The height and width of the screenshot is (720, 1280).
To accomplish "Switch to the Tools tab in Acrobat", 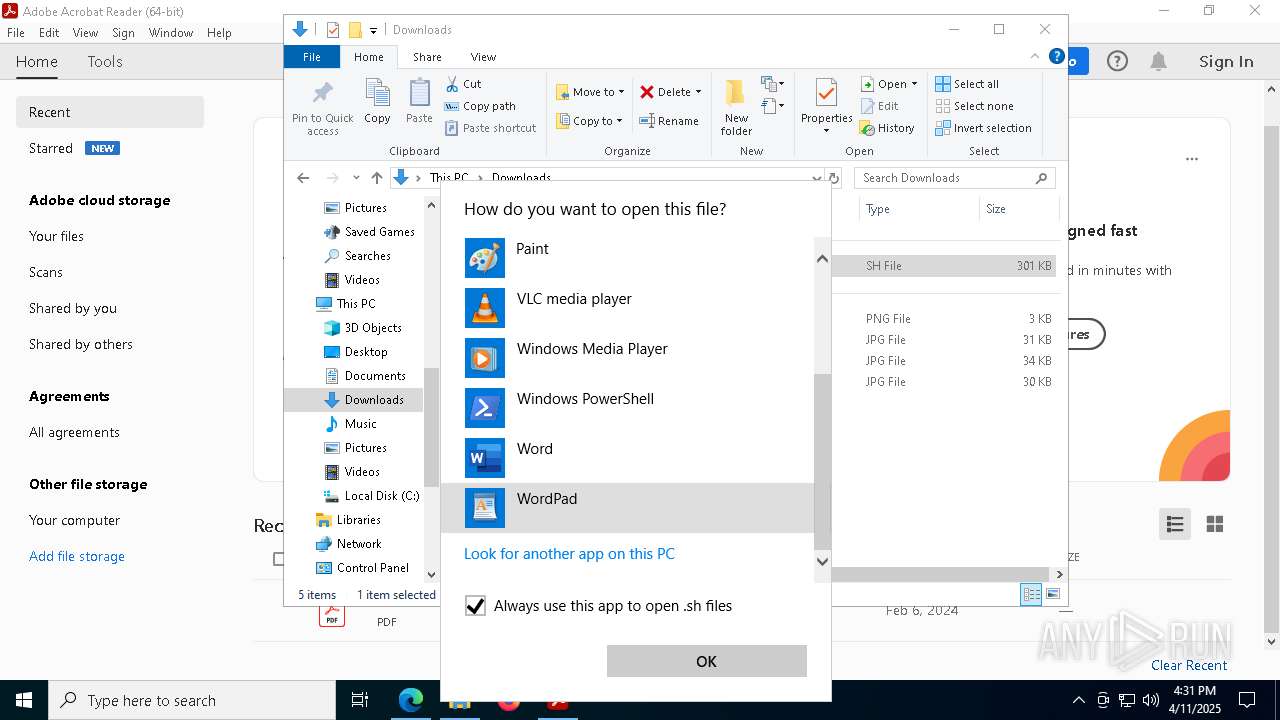I will pos(105,62).
